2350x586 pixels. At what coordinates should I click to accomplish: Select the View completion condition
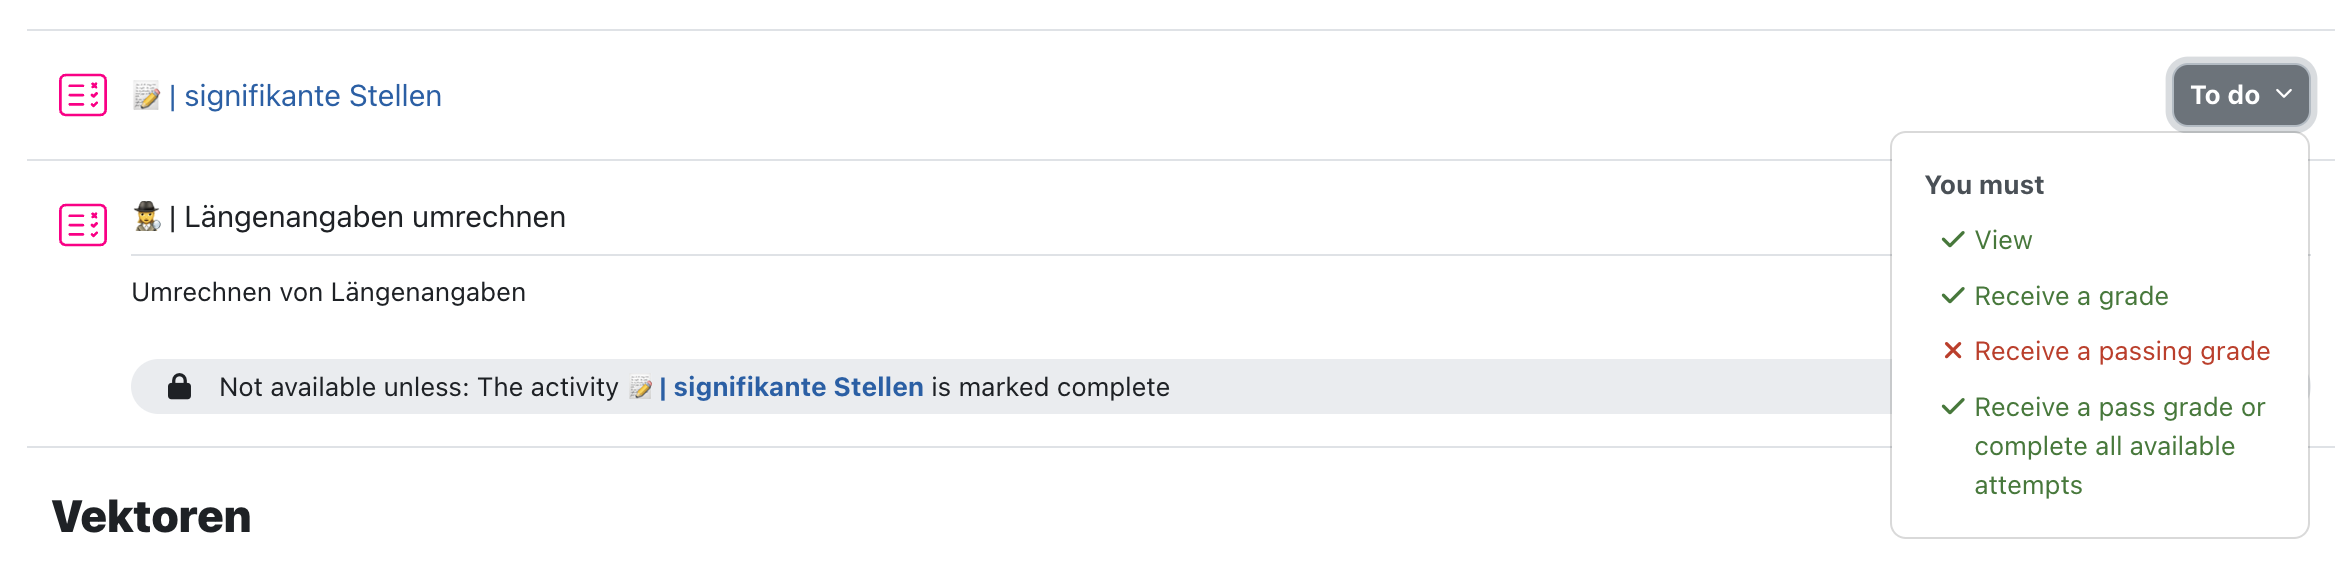(2003, 240)
